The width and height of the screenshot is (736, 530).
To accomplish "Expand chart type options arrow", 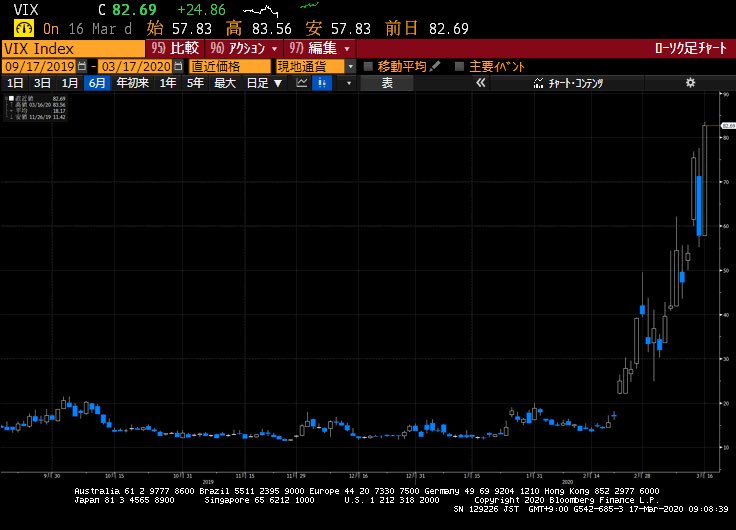I will coord(348,83).
